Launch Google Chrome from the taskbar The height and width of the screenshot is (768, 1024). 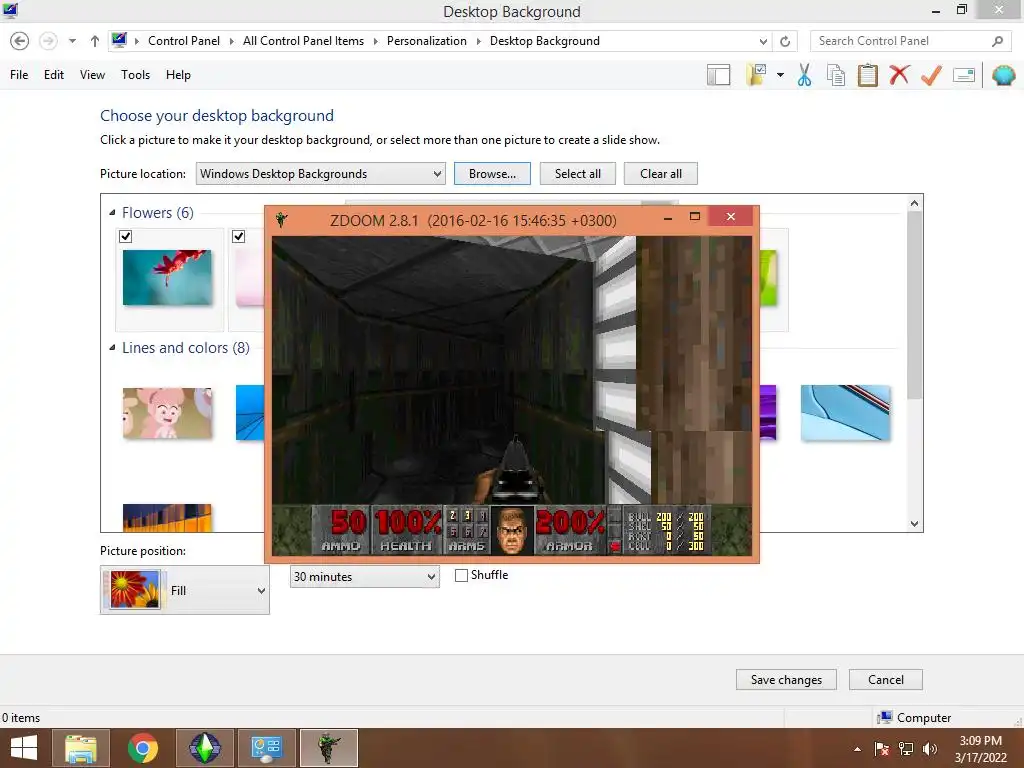coord(142,748)
